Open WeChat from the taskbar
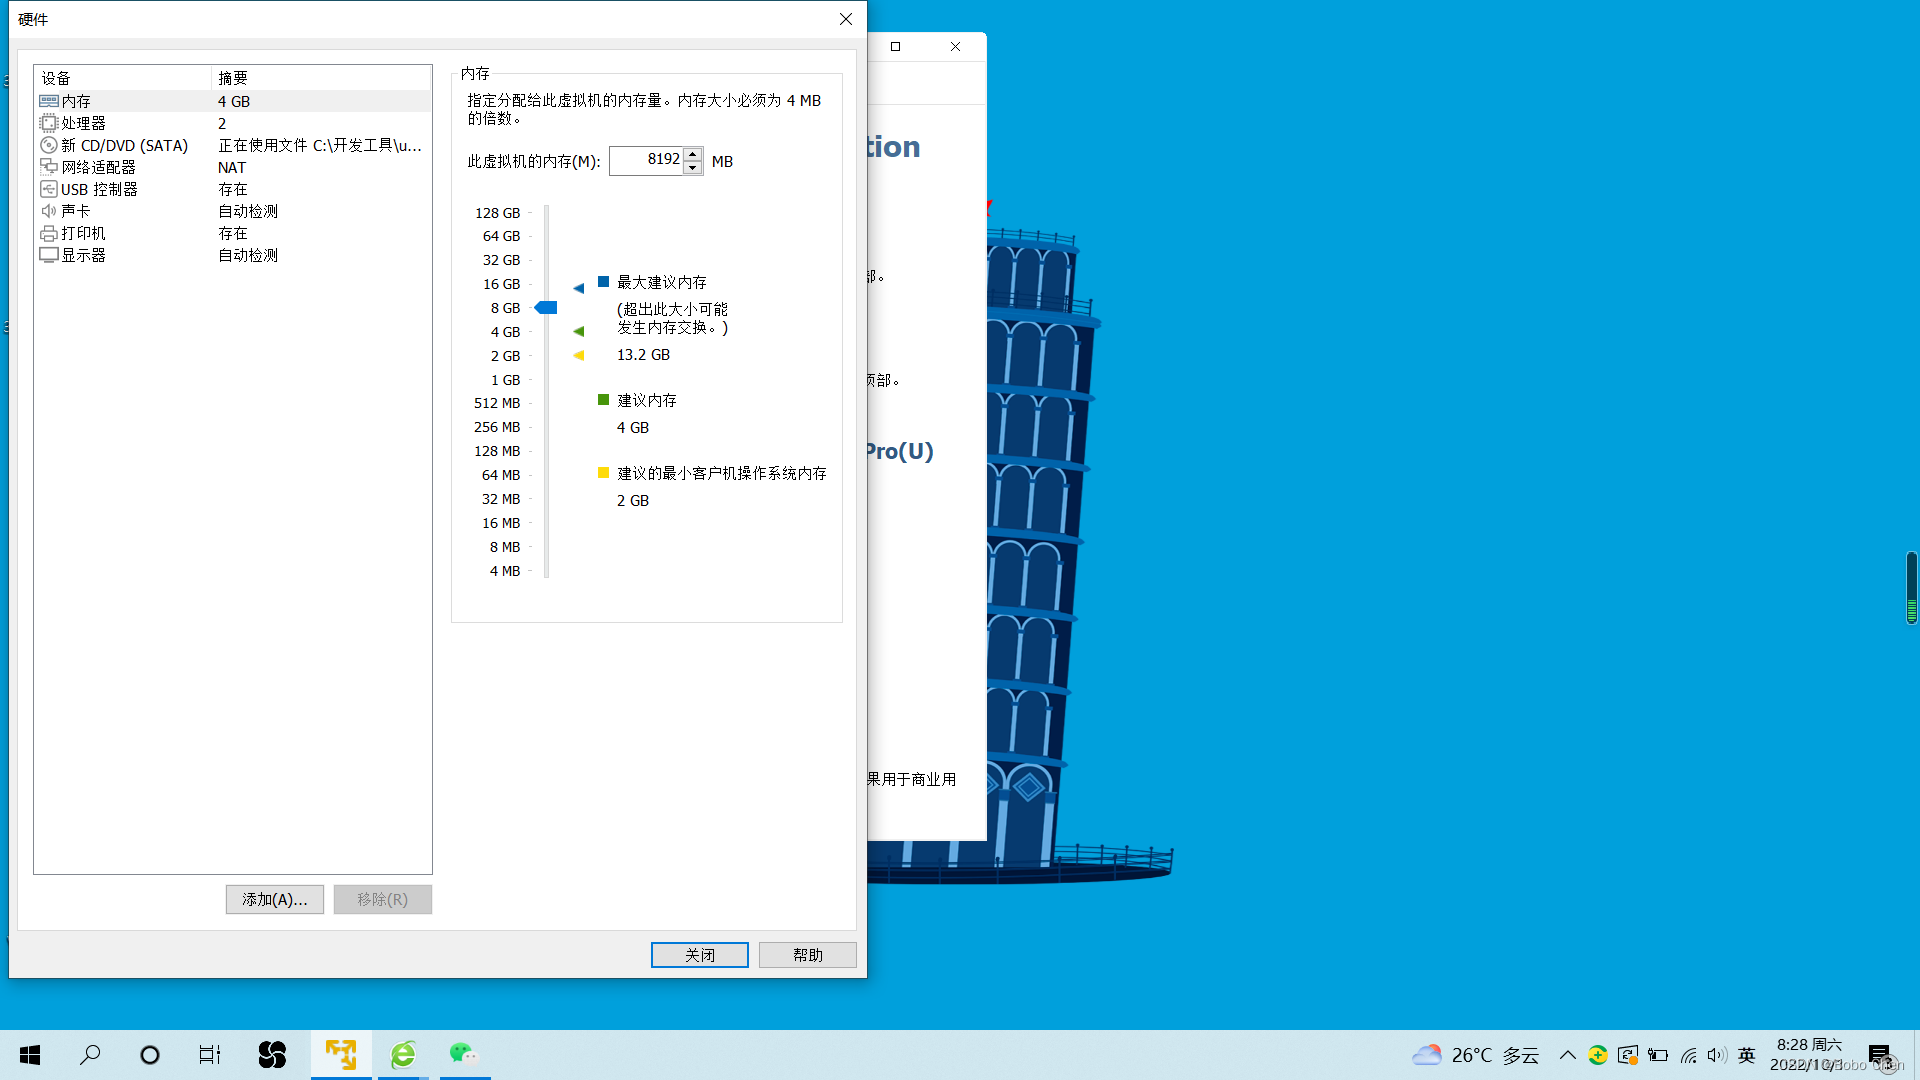The width and height of the screenshot is (1920, 1080). [463, 1054]
